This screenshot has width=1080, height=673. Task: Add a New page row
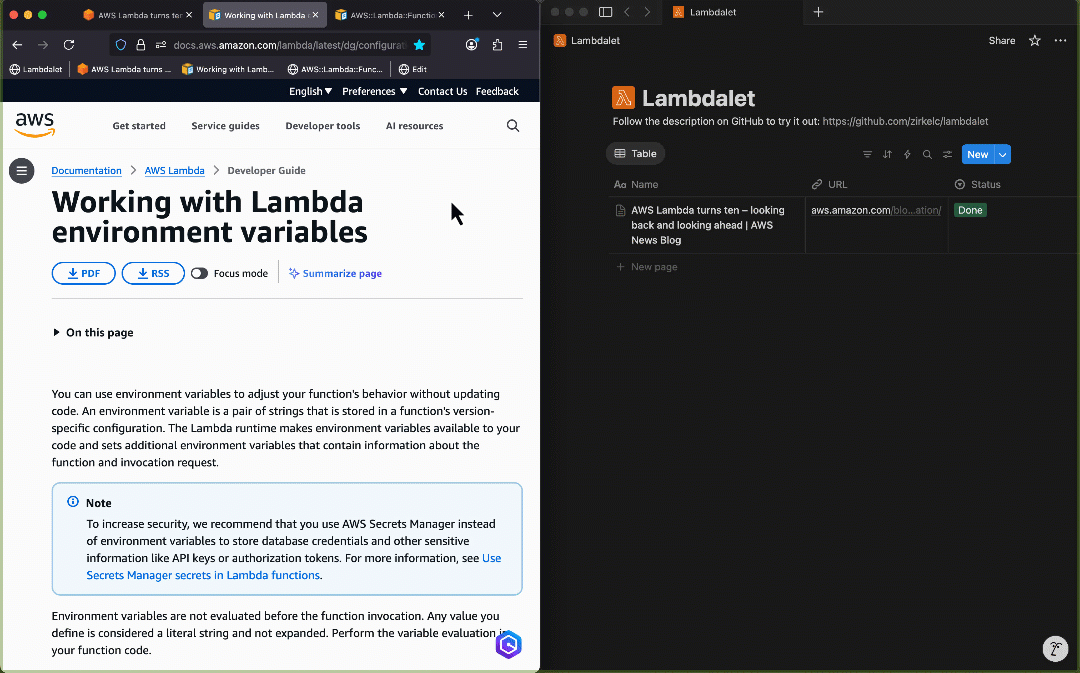pos(647,267)
